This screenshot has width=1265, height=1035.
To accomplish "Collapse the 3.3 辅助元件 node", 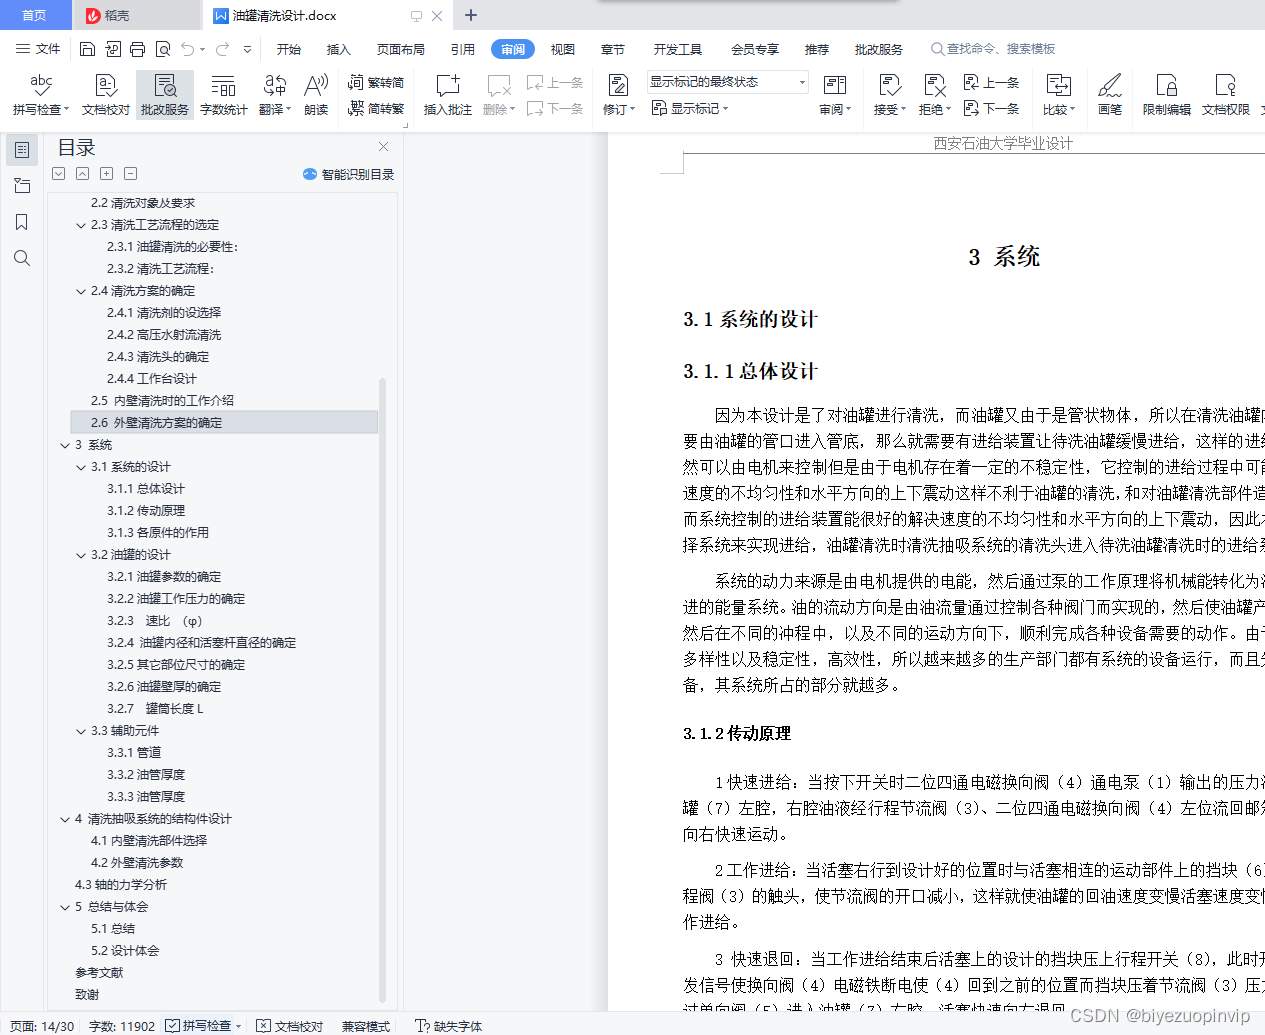I will click(81, 731).
